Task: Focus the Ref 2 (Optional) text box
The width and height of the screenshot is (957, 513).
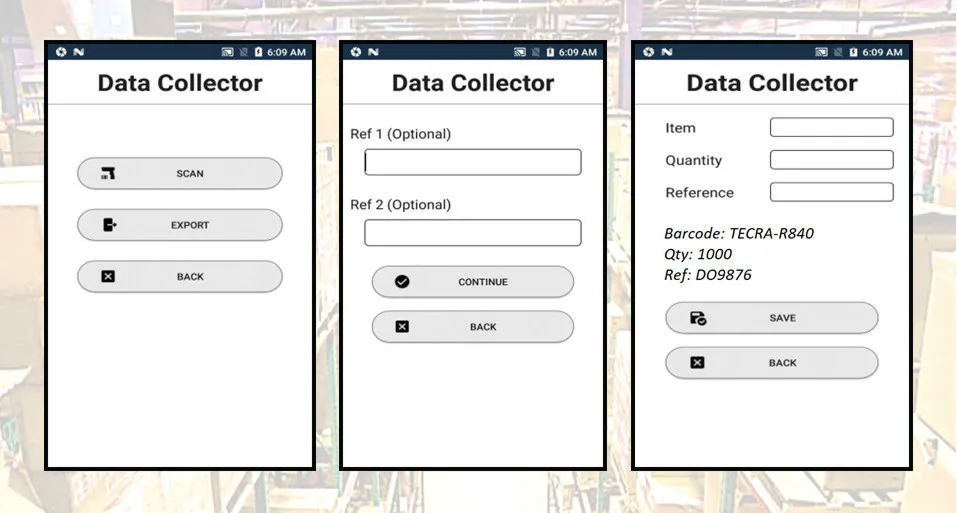Action: click(x=472, y=233)
